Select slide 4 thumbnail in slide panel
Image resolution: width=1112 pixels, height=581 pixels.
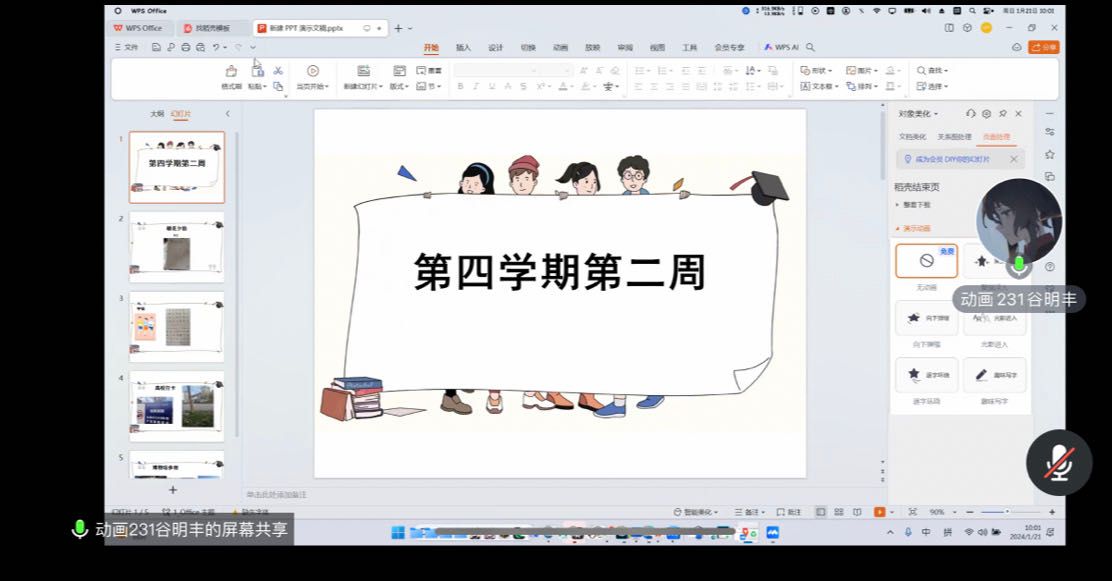(x=177, y=406)
